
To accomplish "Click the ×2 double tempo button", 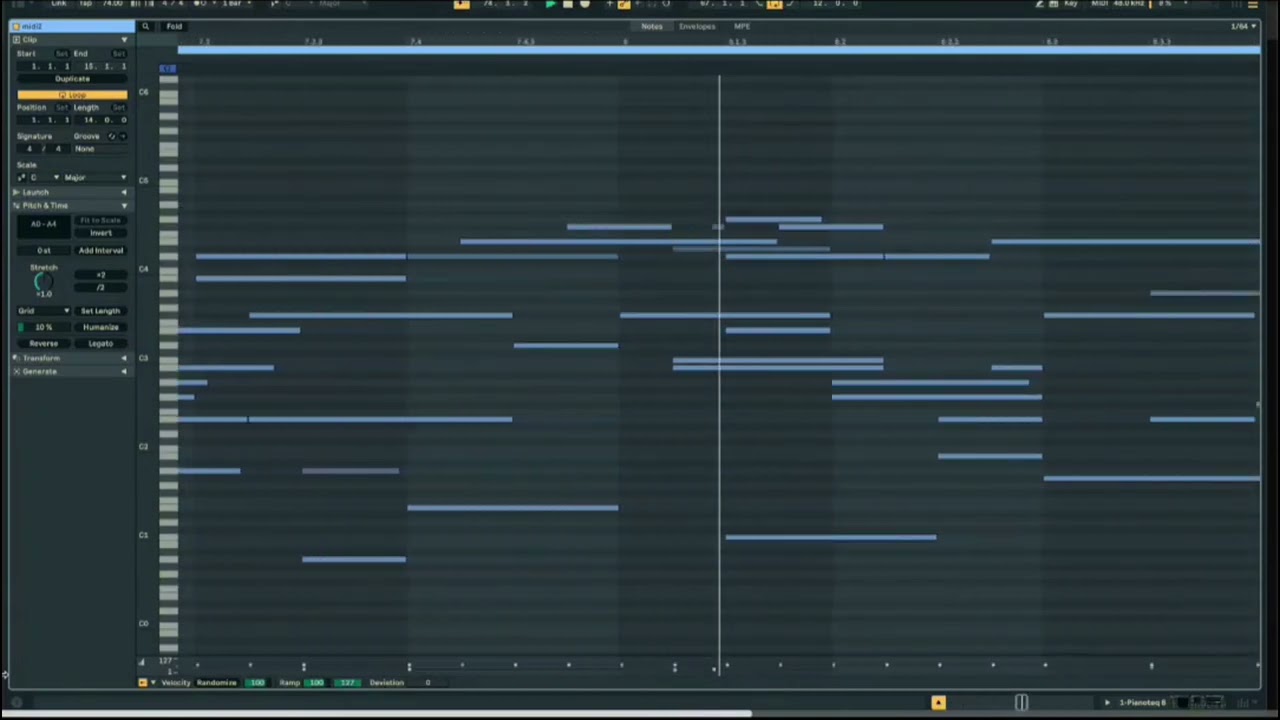I will tap(100, 275).
